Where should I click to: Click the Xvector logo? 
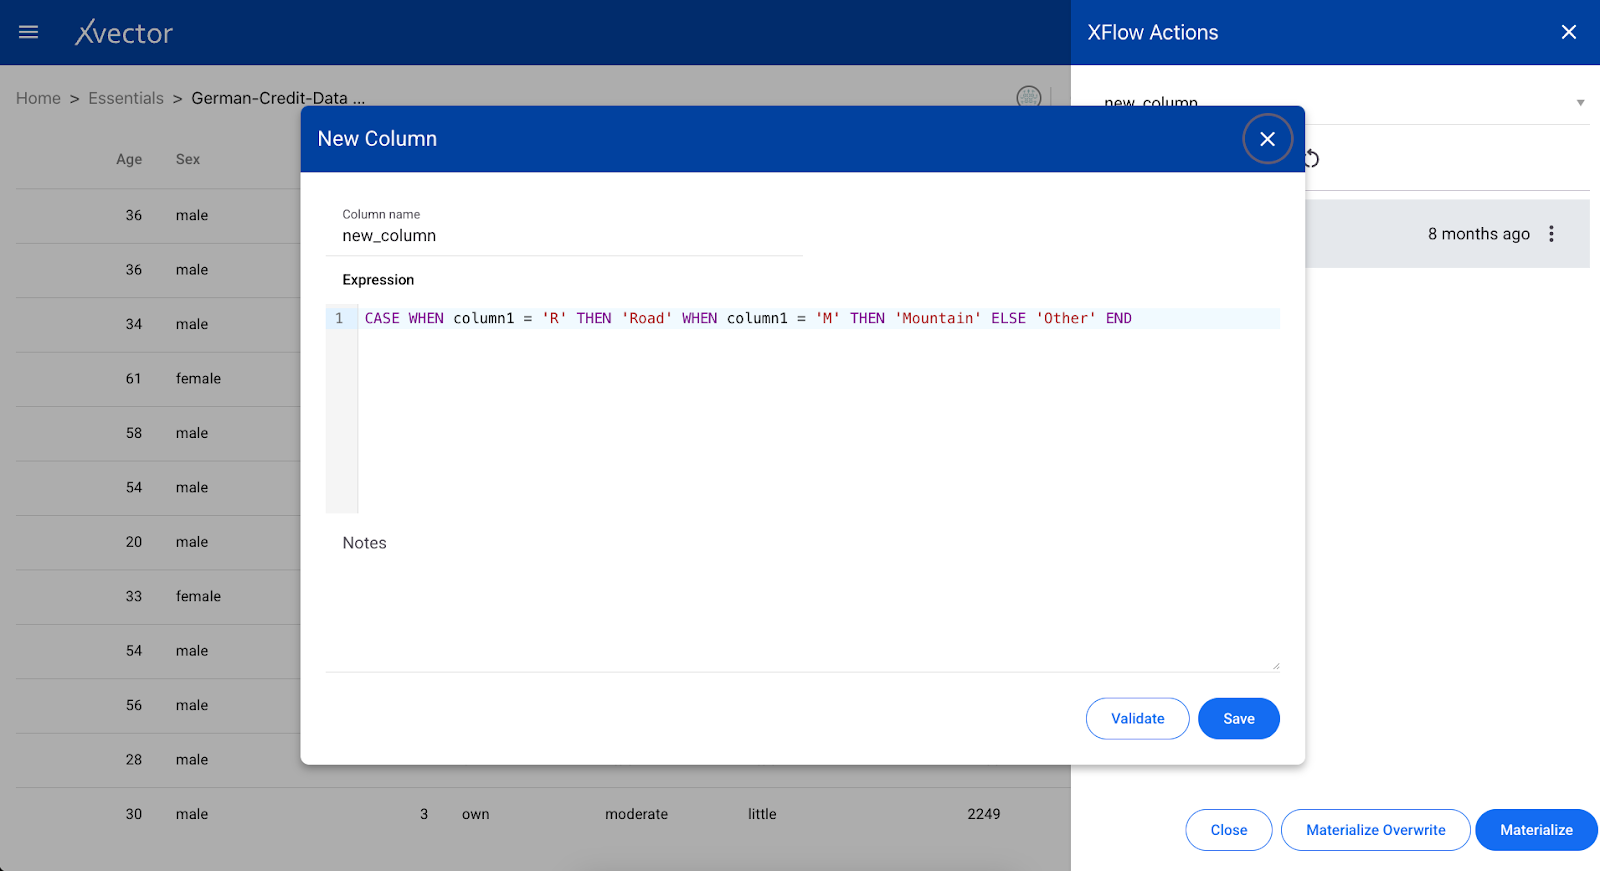(124, 33)
